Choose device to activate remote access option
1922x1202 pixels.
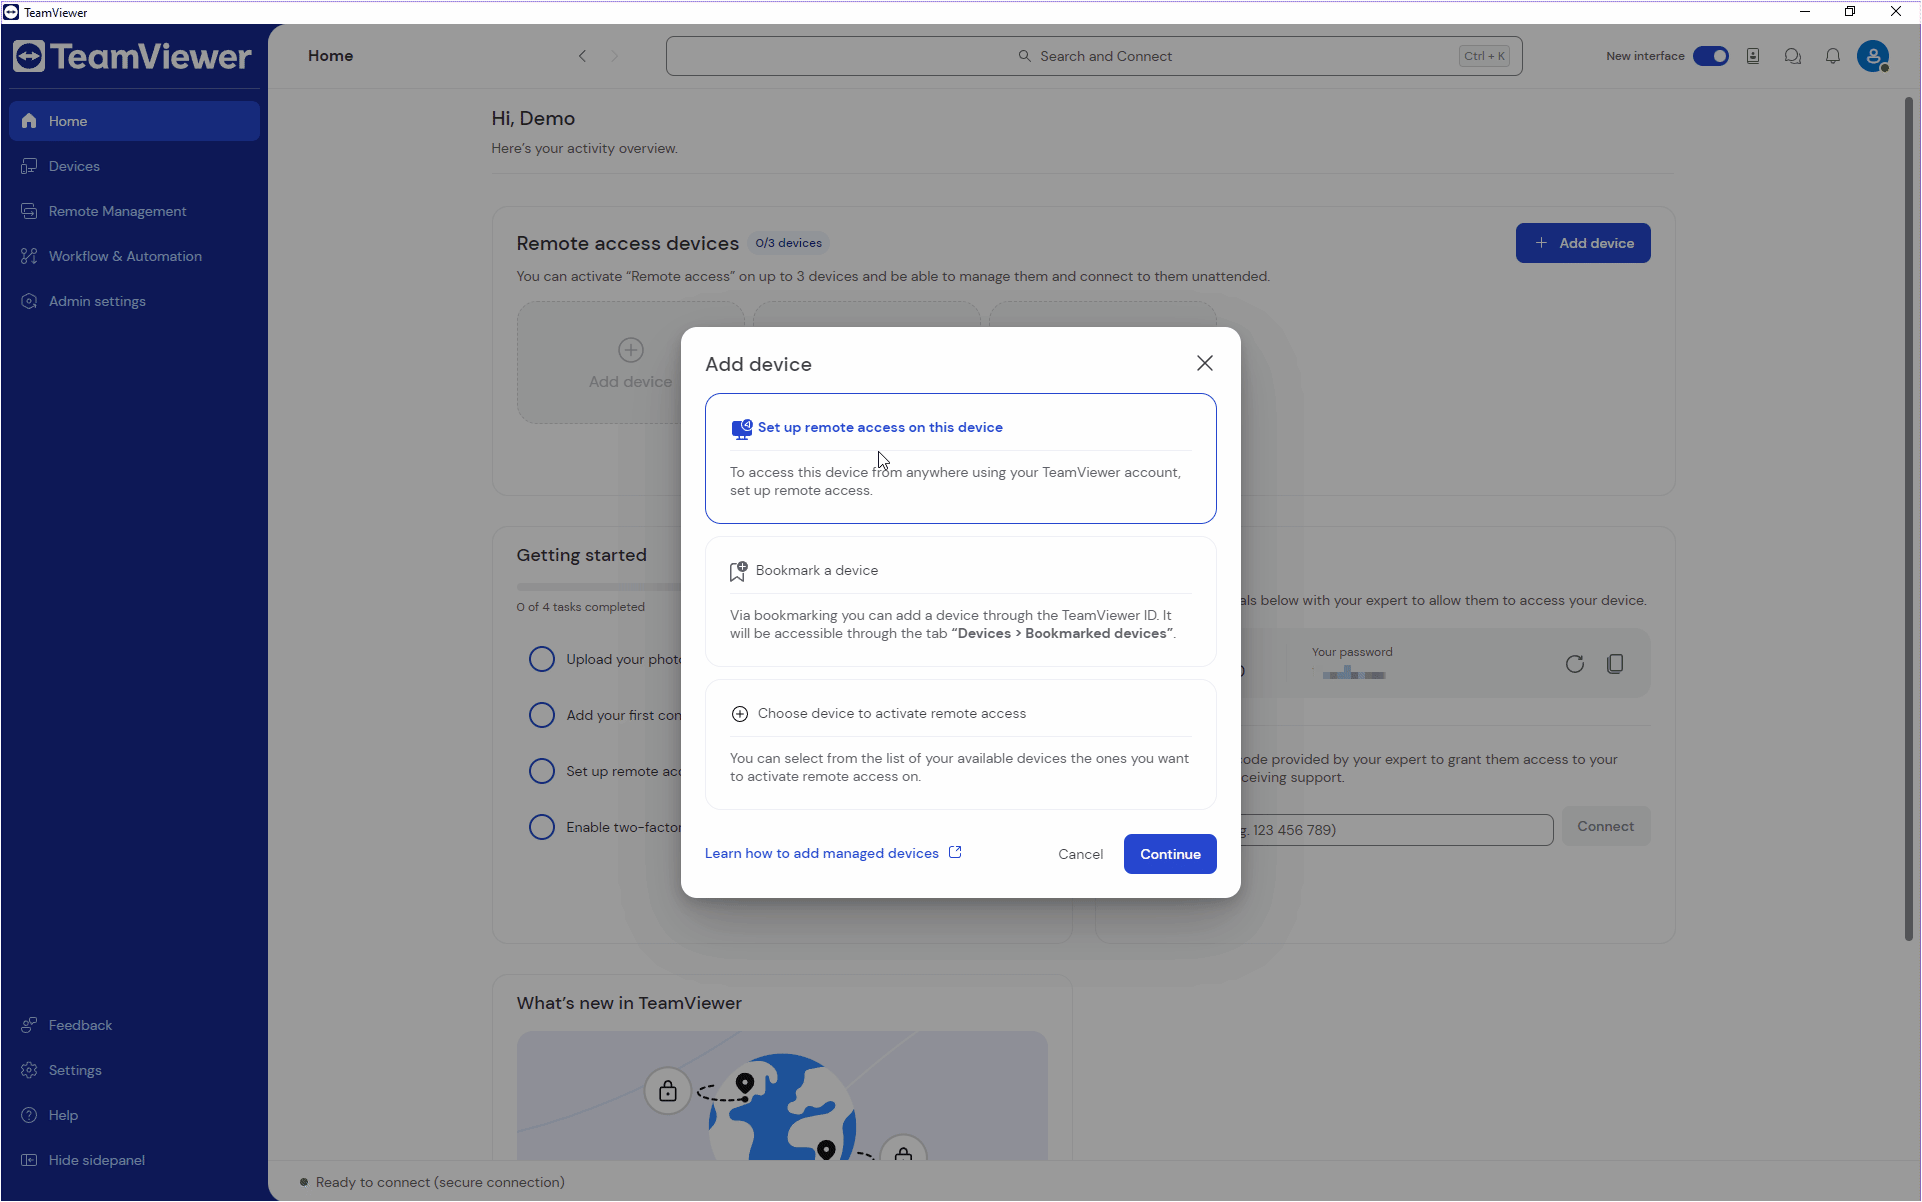tap(891, 713)
